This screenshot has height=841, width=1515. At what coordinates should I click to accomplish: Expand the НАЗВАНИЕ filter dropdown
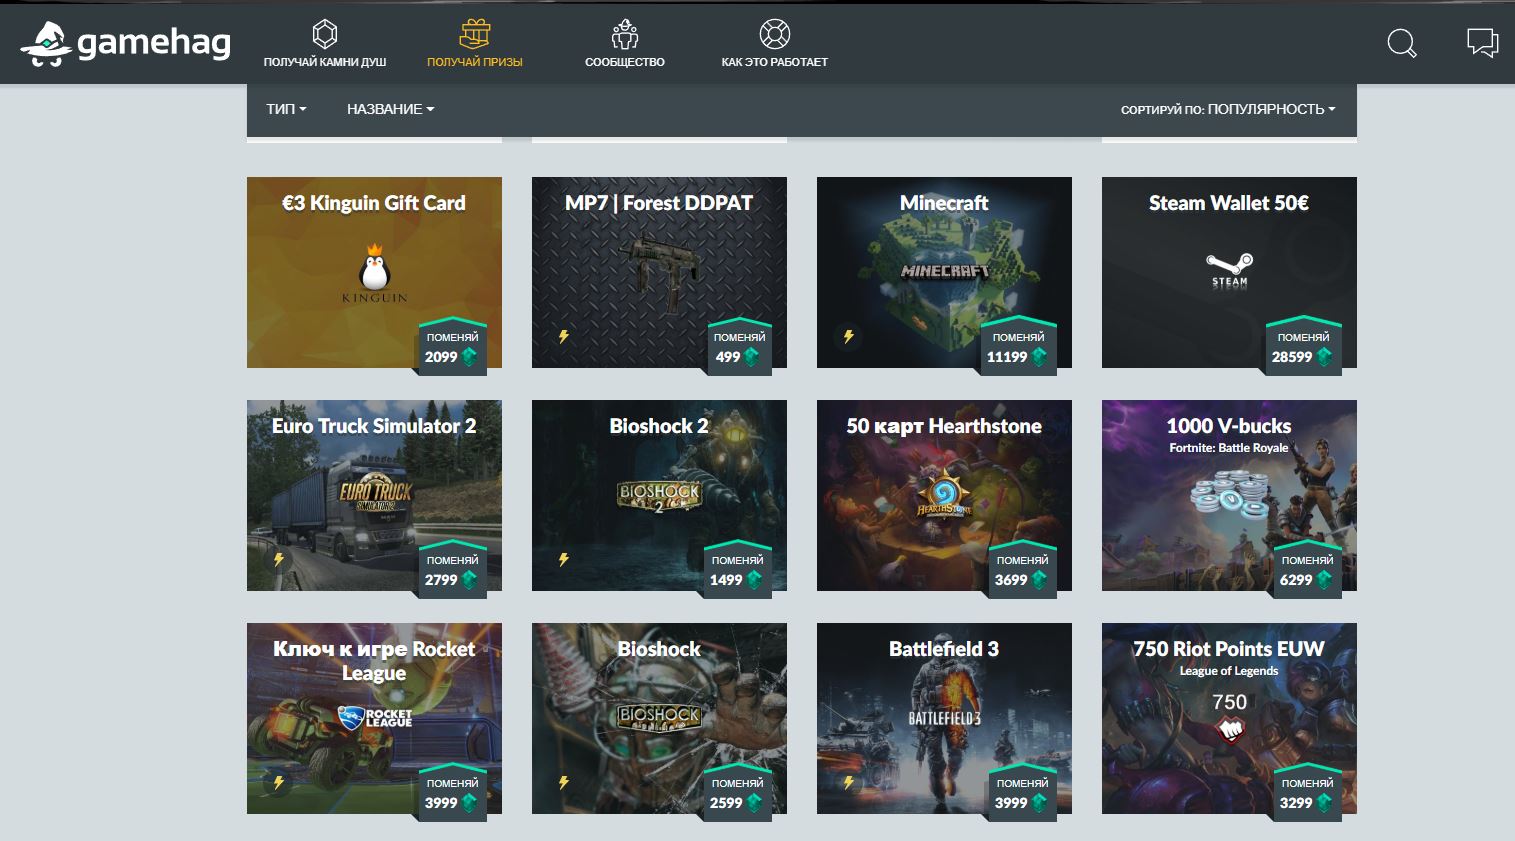tap(391, 109)
